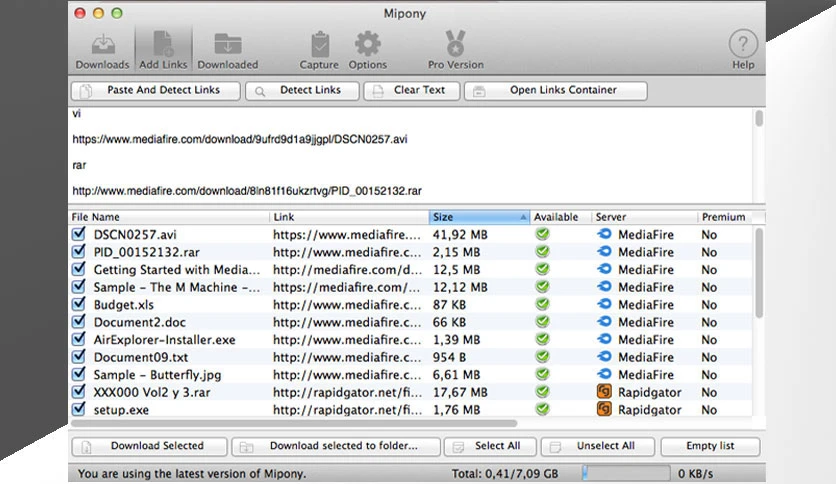836x484 pixels.
Task: Click available checkmark for AirExplorer-Installer.exe
Action: click(x=543, y=340)
